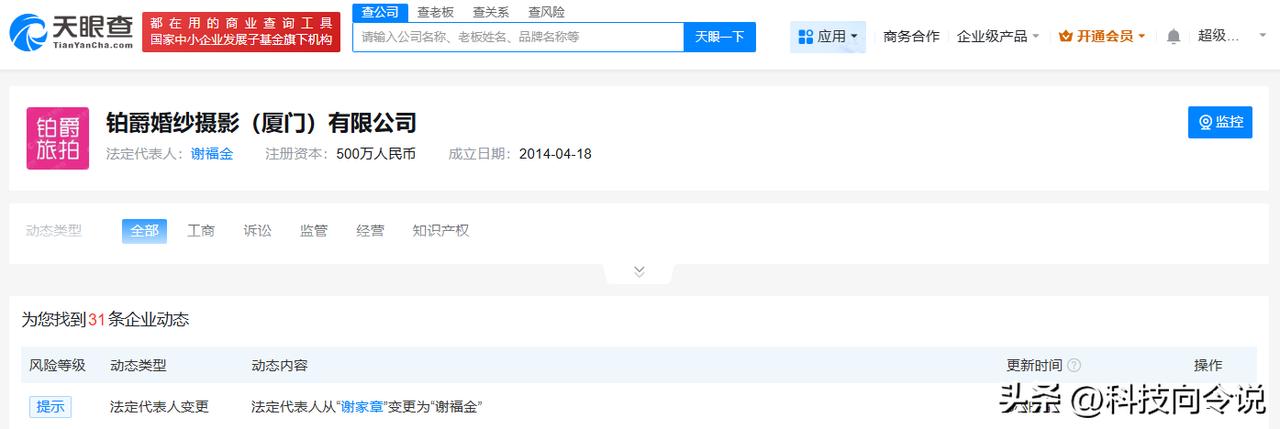
Task: Click the 动态内容 column header
Action: [x=279, y=366]
